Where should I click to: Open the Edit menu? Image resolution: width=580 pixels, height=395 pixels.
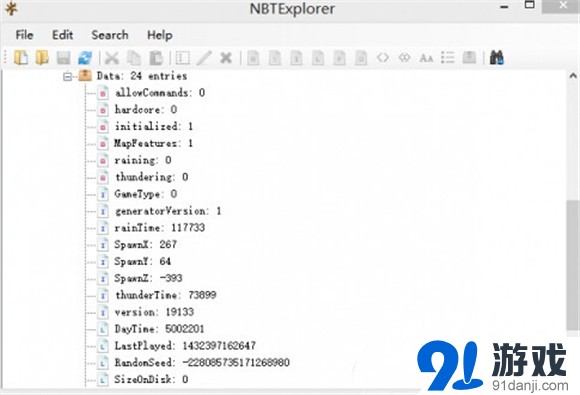click(62, 35)
